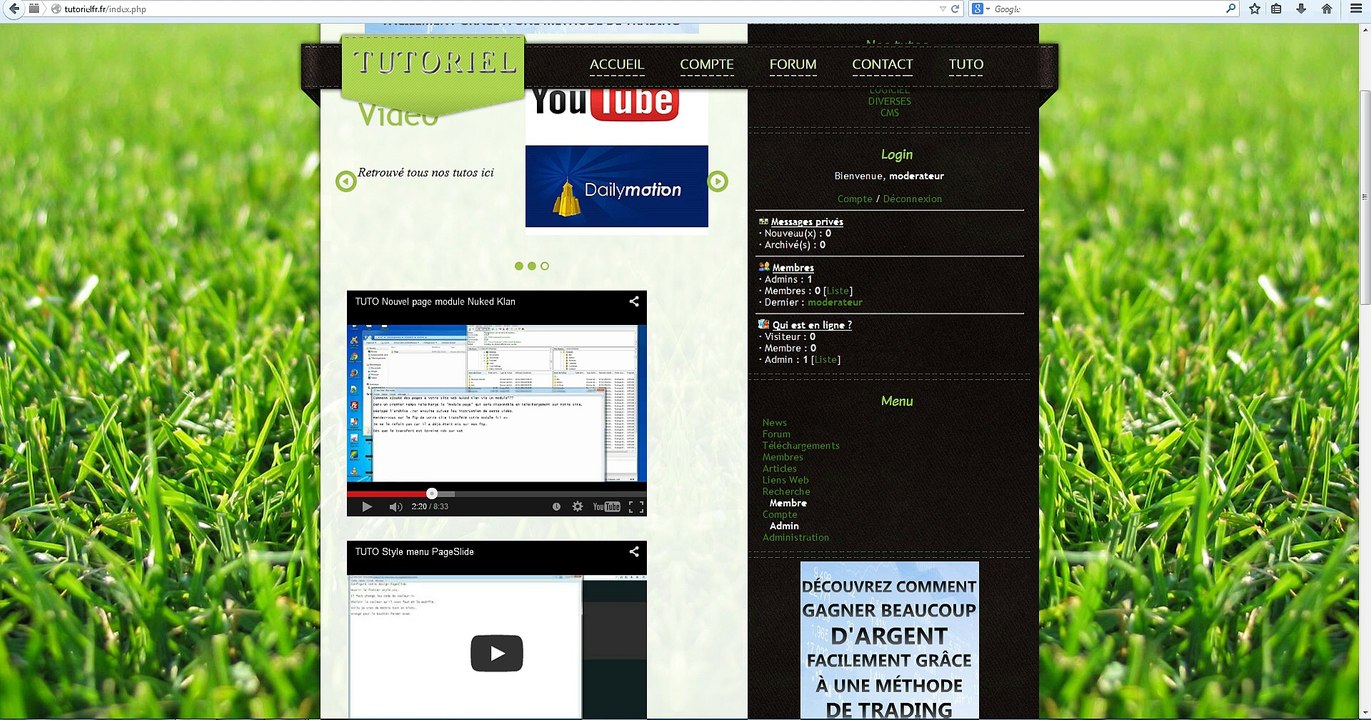
Task: Go back with the browser back arrow
Action: click(14, 8)
